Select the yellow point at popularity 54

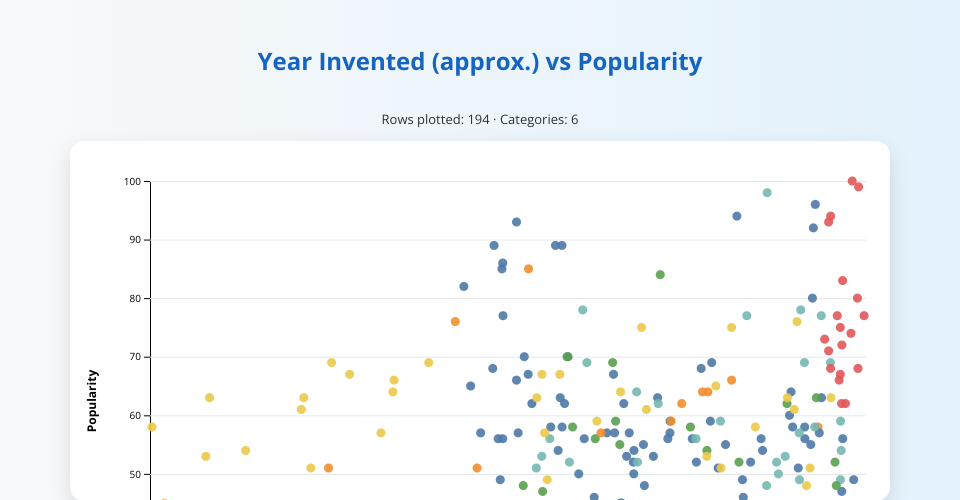point(245,451)
